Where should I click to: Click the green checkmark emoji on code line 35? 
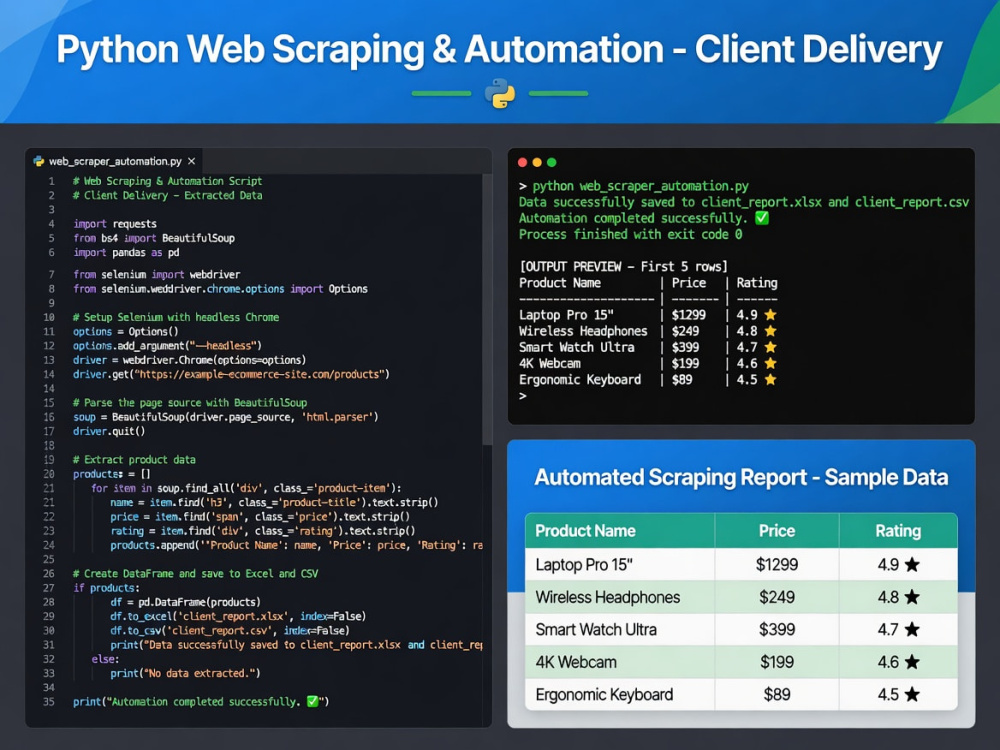(x=312, y=702)
